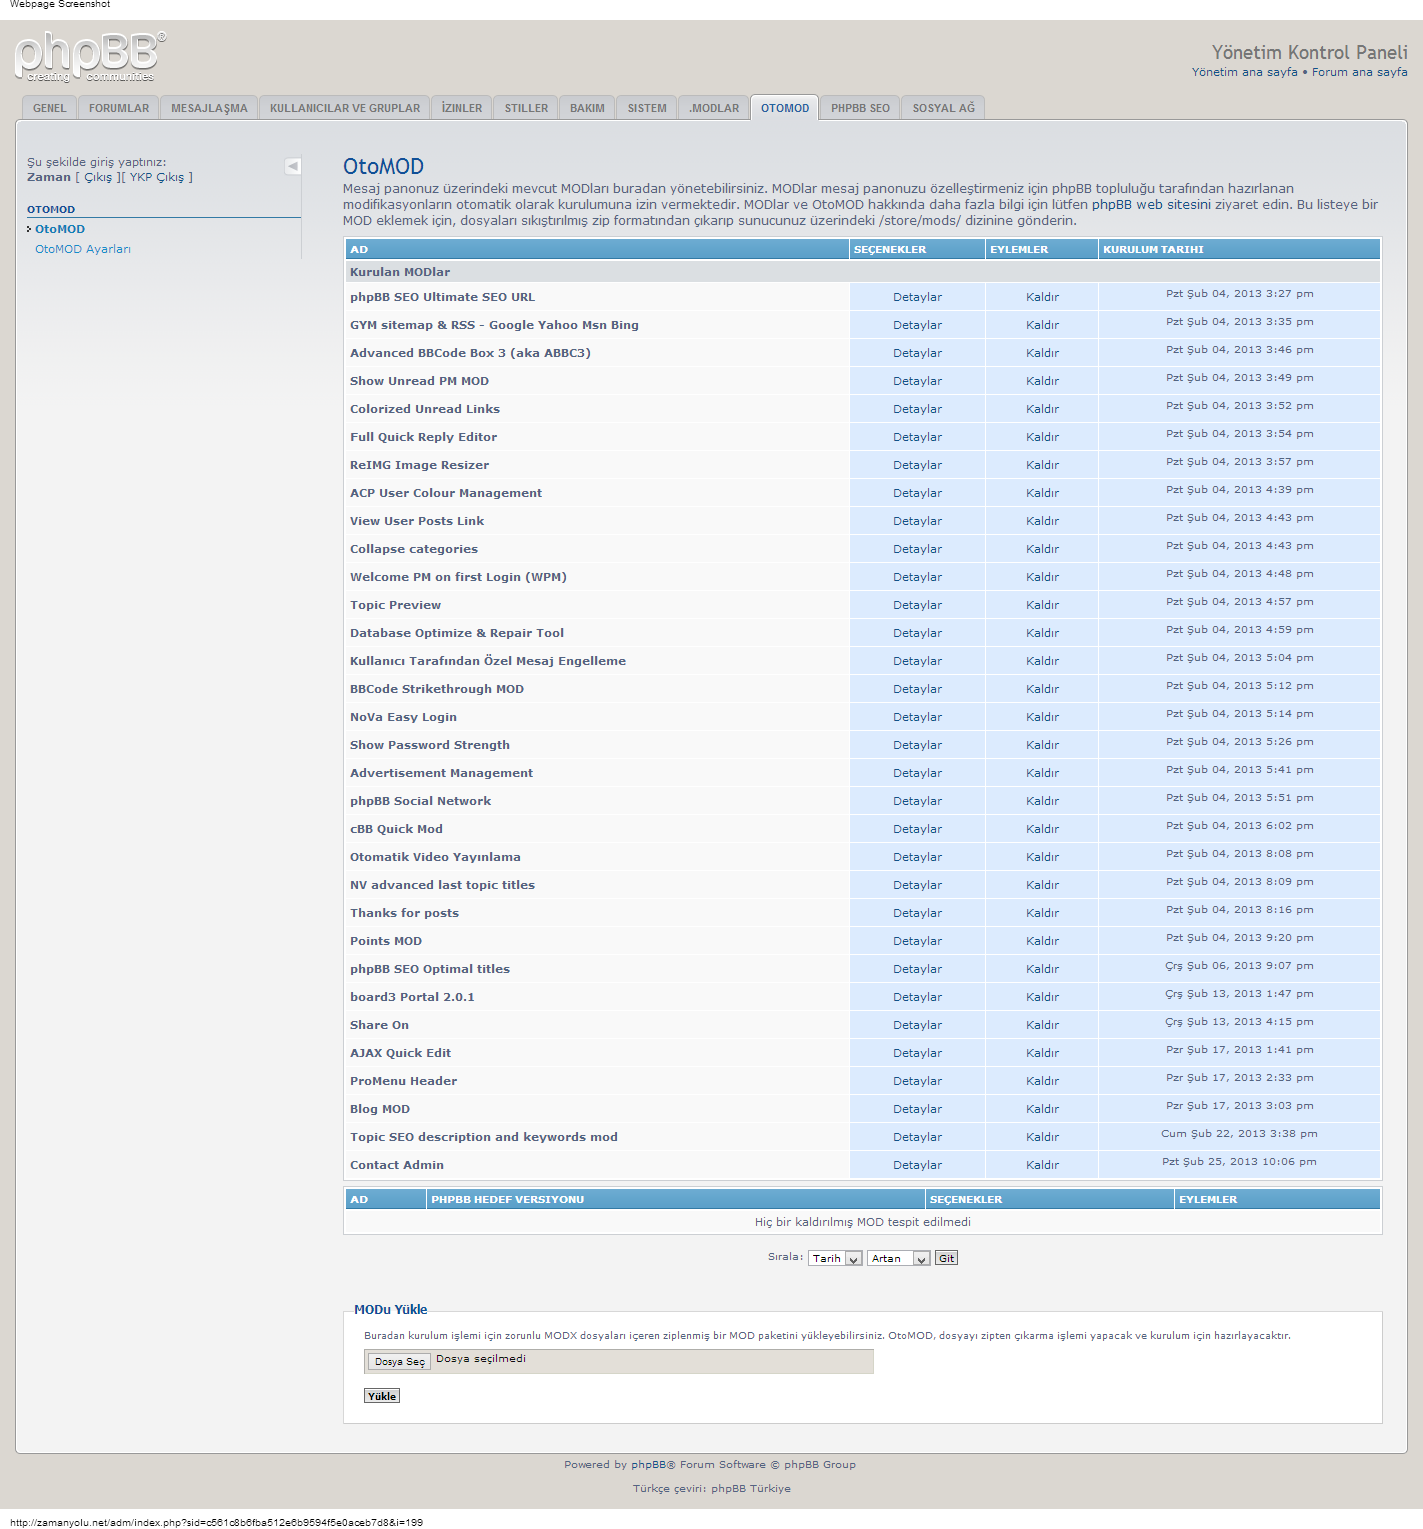Click Kaldır for Blog MOD
The image size is (1423, 1529).
point(1042,1109)
